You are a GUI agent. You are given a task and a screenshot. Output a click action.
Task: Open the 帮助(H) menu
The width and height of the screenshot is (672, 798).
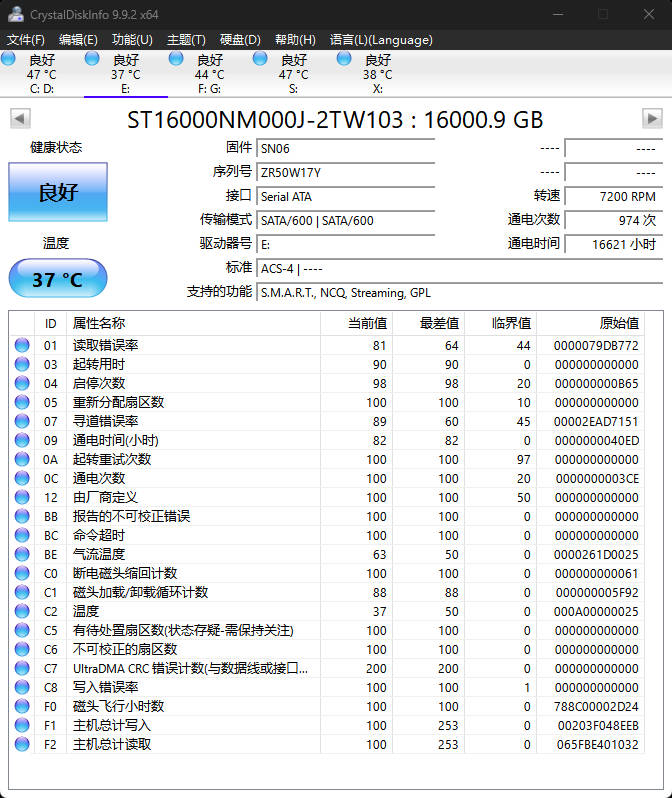pyautogui.click(x=295, y=40)
